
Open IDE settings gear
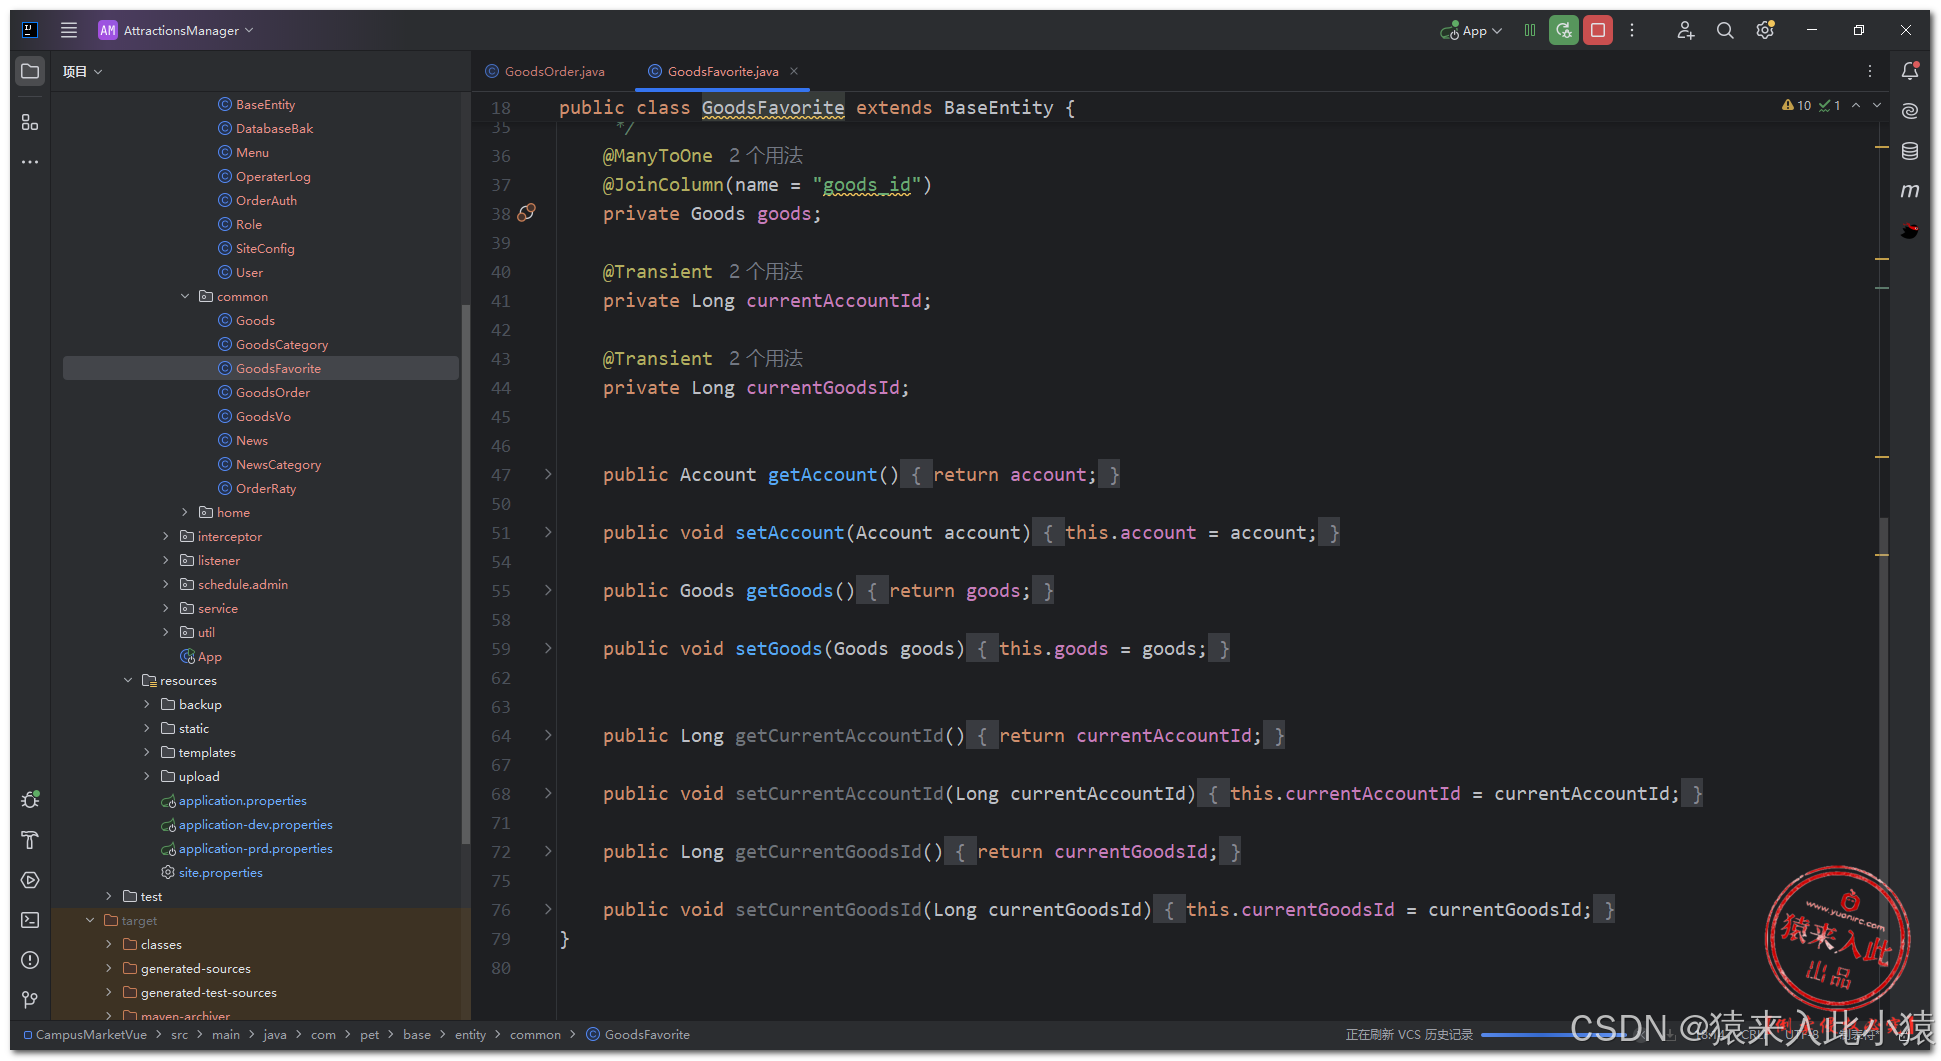tap(1765, 30)
